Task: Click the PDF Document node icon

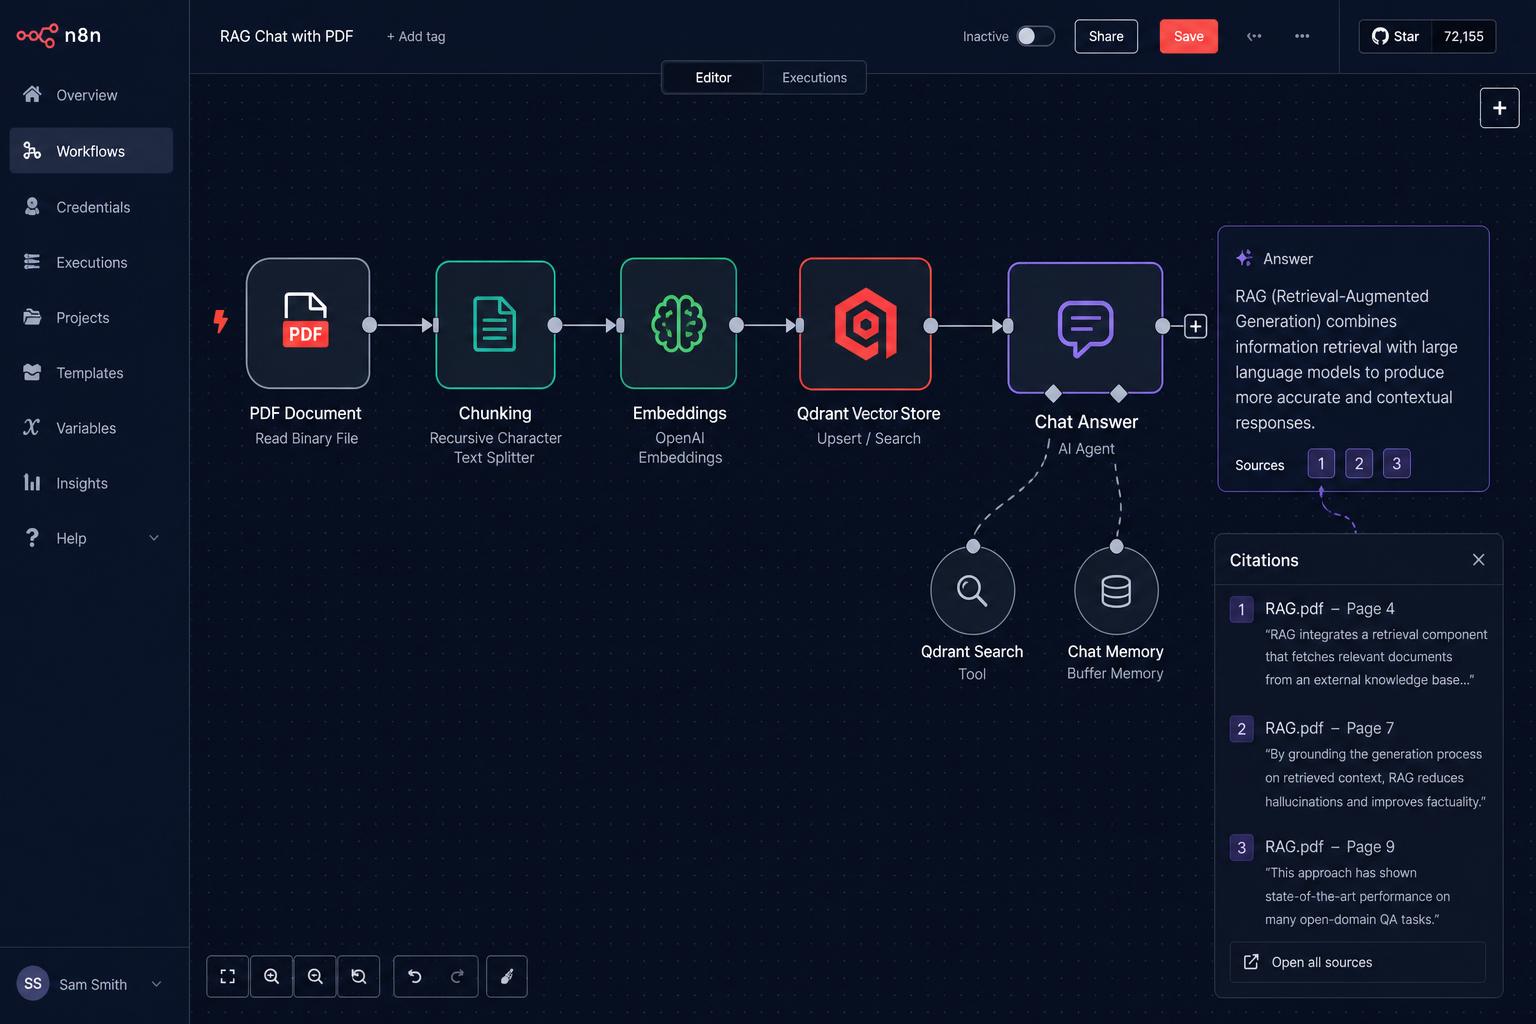Action: click(308, 323)
